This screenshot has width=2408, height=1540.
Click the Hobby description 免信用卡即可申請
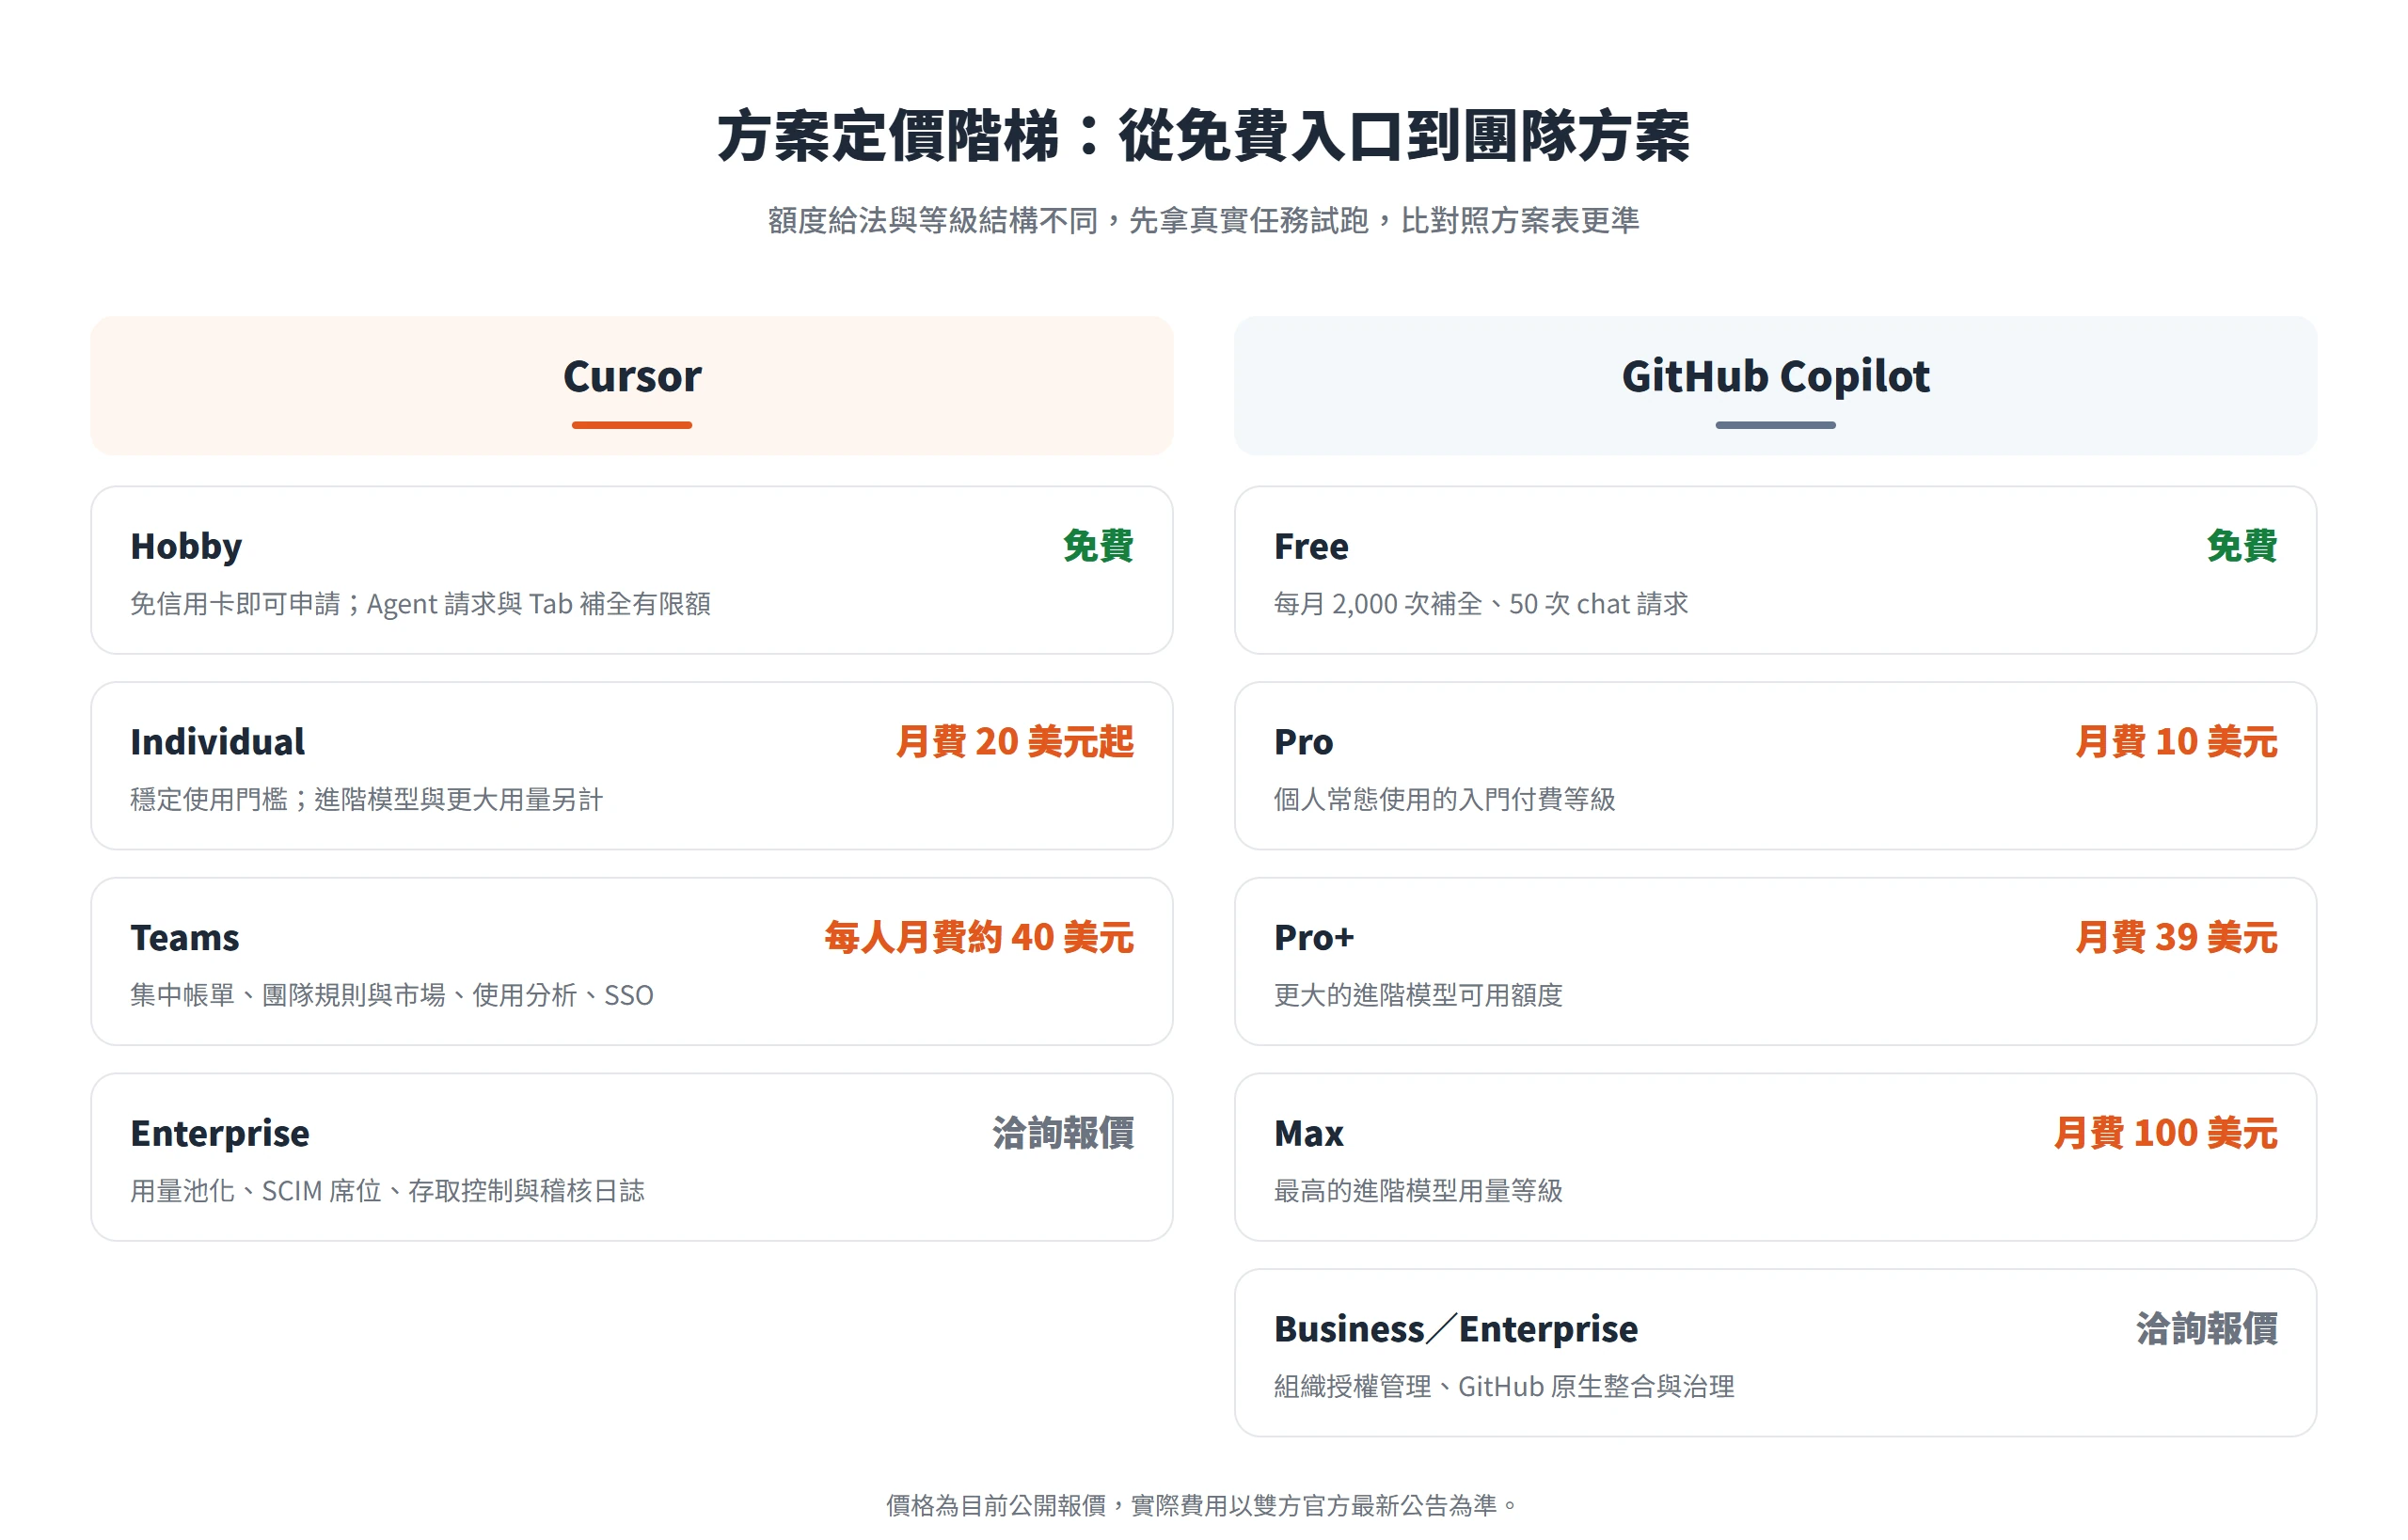[420, 604]
